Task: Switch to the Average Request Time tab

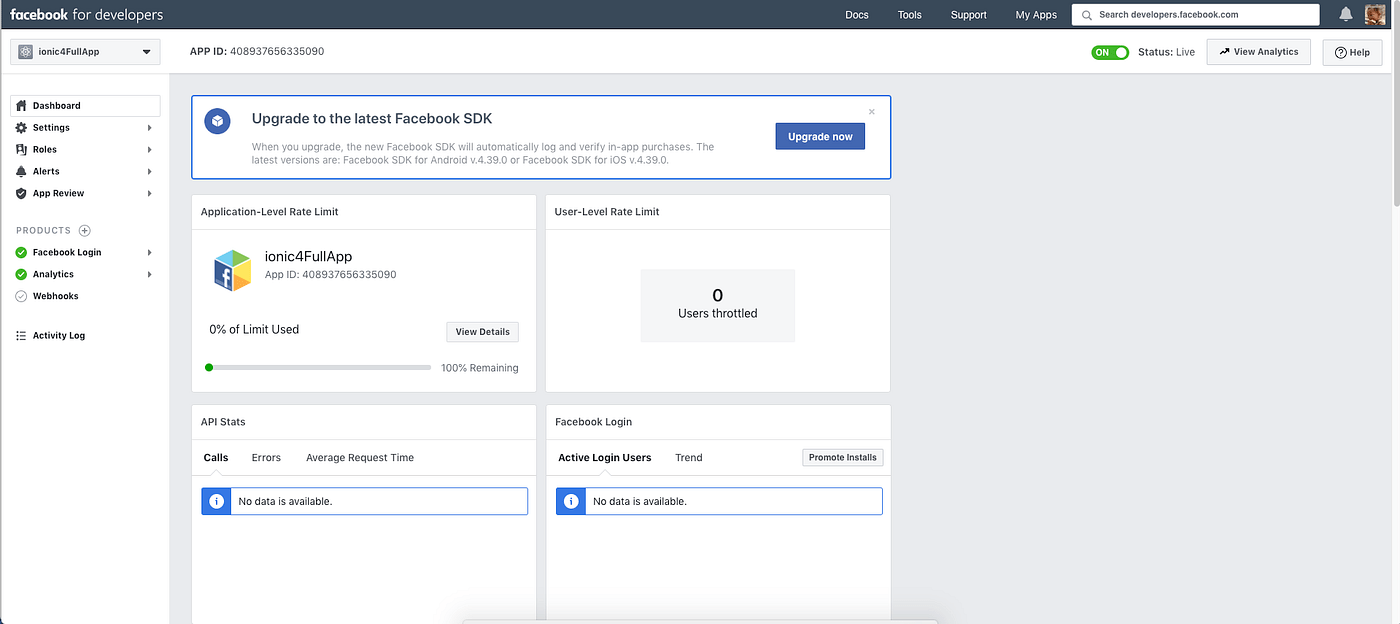Action: [x=360, y=458]
